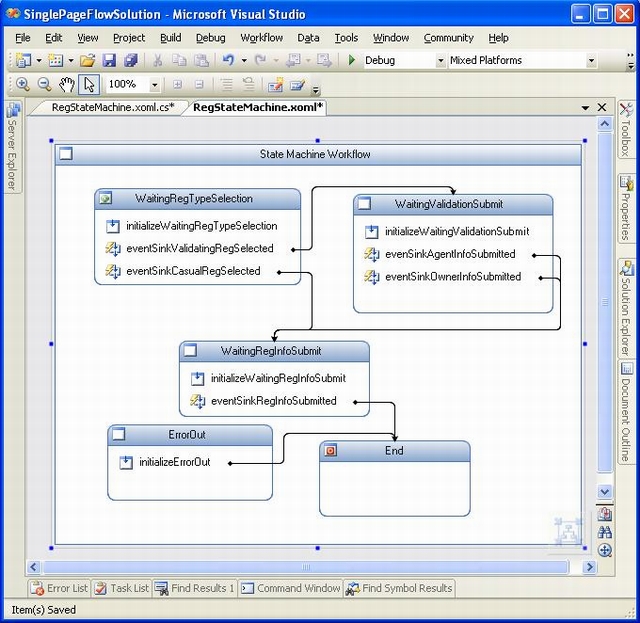
Task: Click the print preview page icon above binoculars
Action: tap(605, 514)
